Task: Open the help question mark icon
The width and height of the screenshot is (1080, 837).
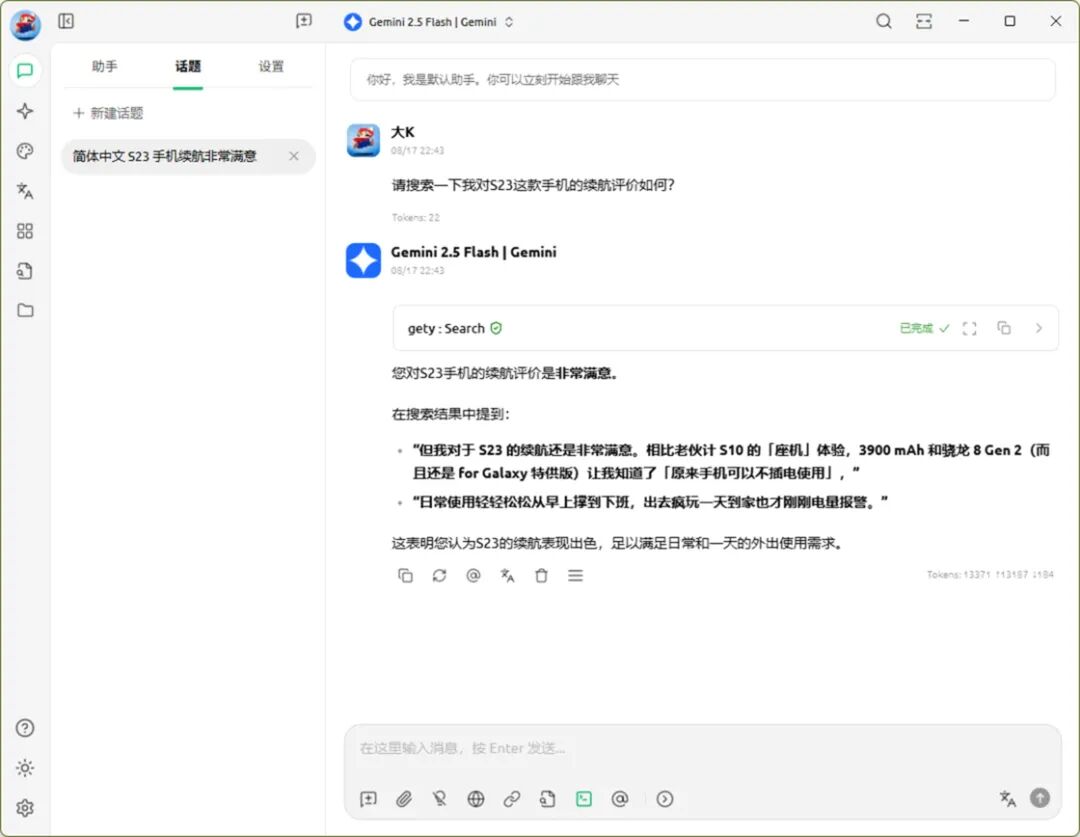Action: pos(25,728)
